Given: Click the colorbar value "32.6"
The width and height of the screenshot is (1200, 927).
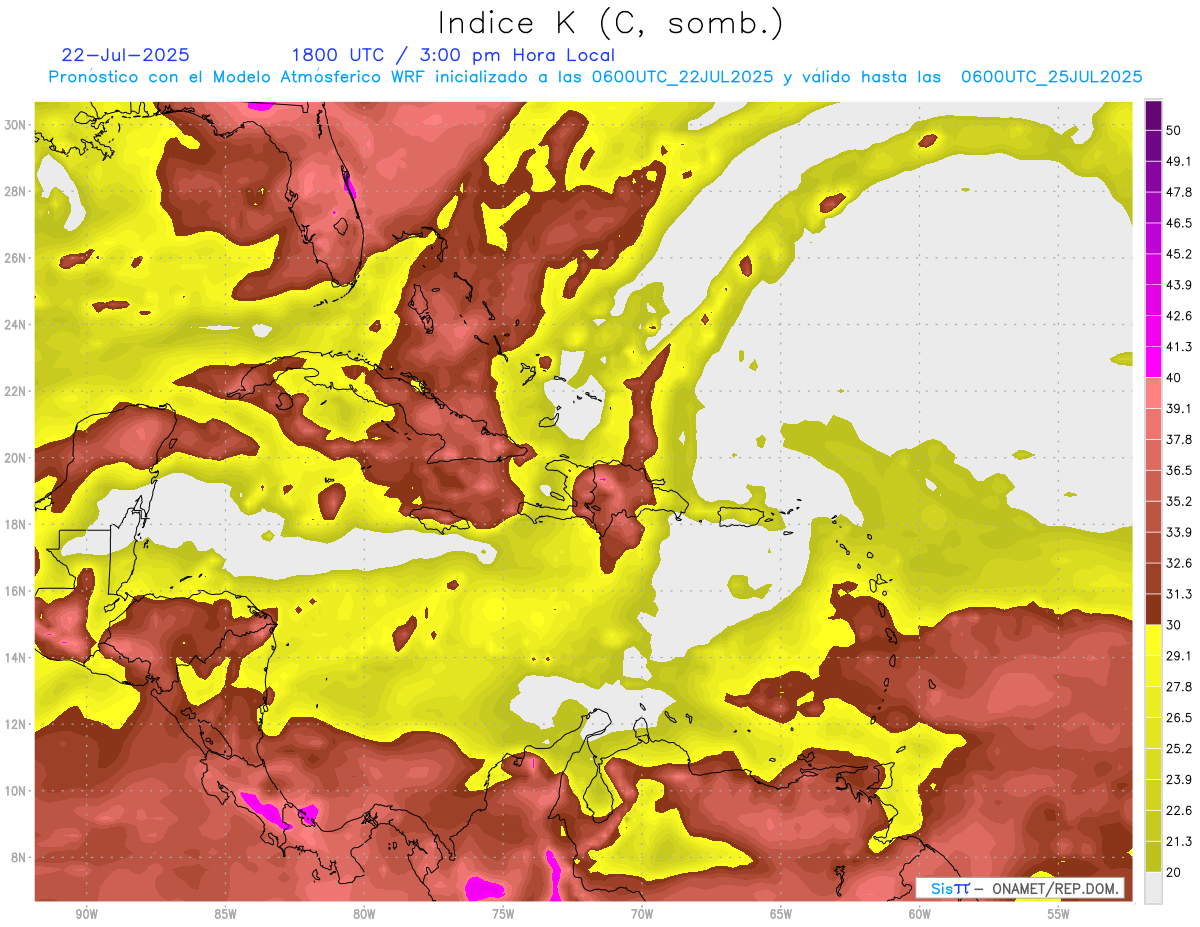Looking at the screenshot, I should (x=1179, y=563).
